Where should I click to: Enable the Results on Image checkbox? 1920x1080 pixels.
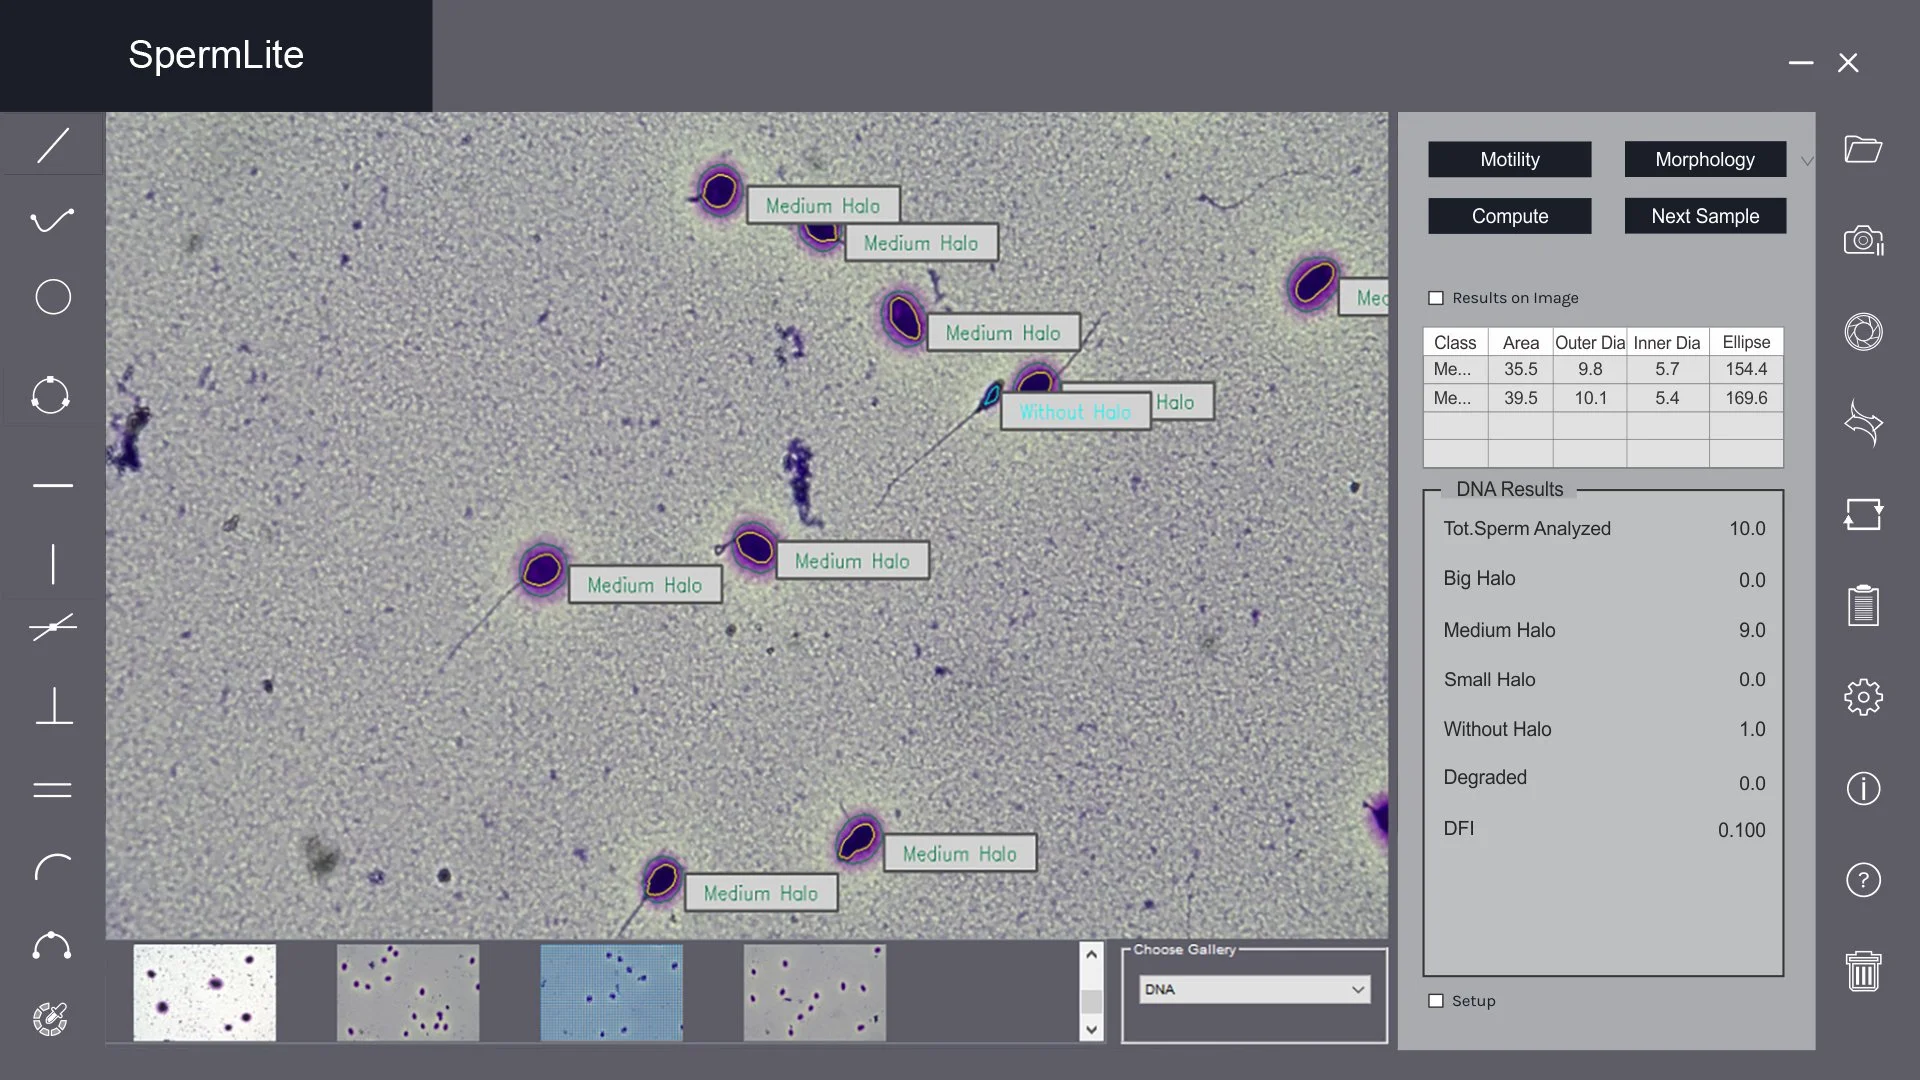coord(1436,297)
